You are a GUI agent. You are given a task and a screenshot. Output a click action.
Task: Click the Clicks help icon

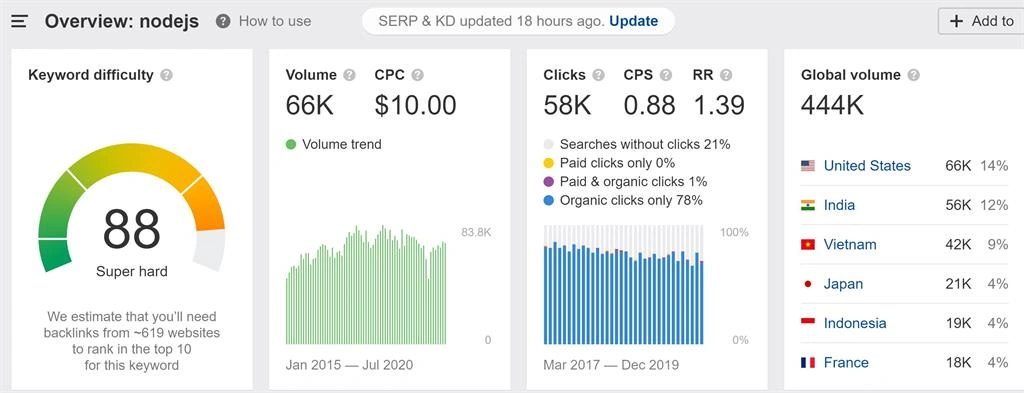click(598, 75)
